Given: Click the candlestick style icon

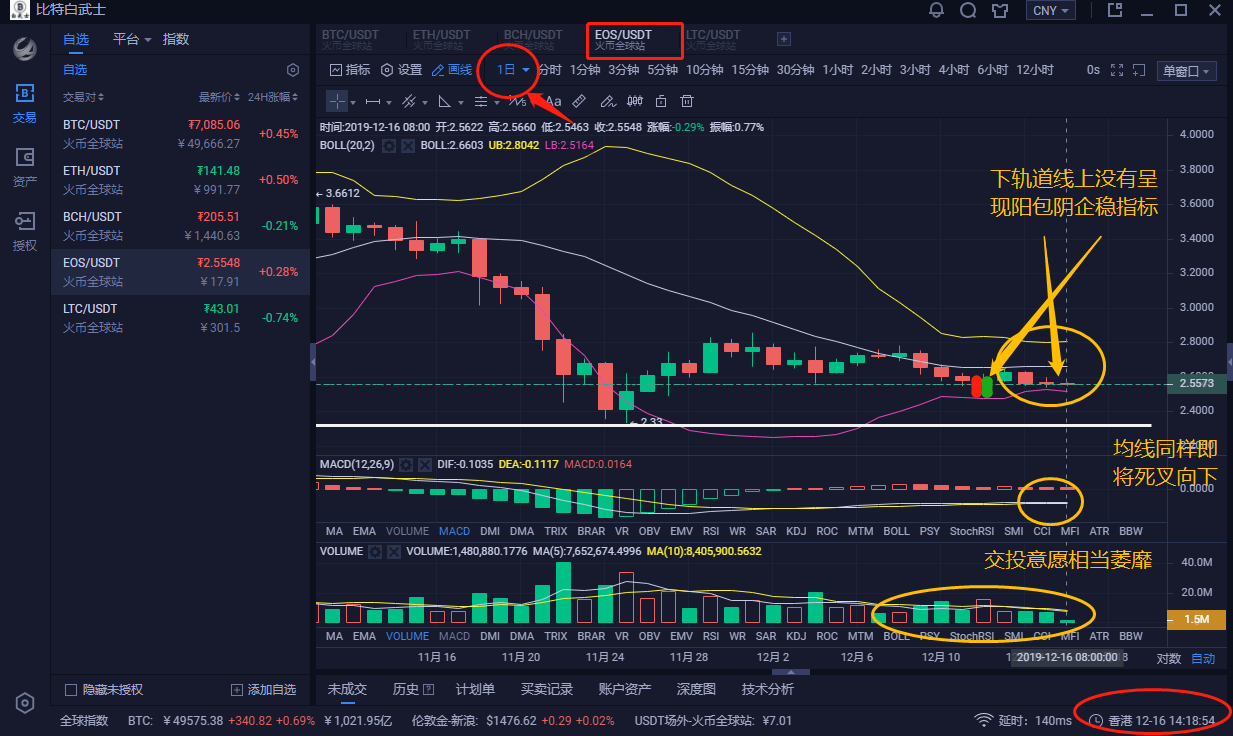Looking at the screenshot, I should (634, 101).
